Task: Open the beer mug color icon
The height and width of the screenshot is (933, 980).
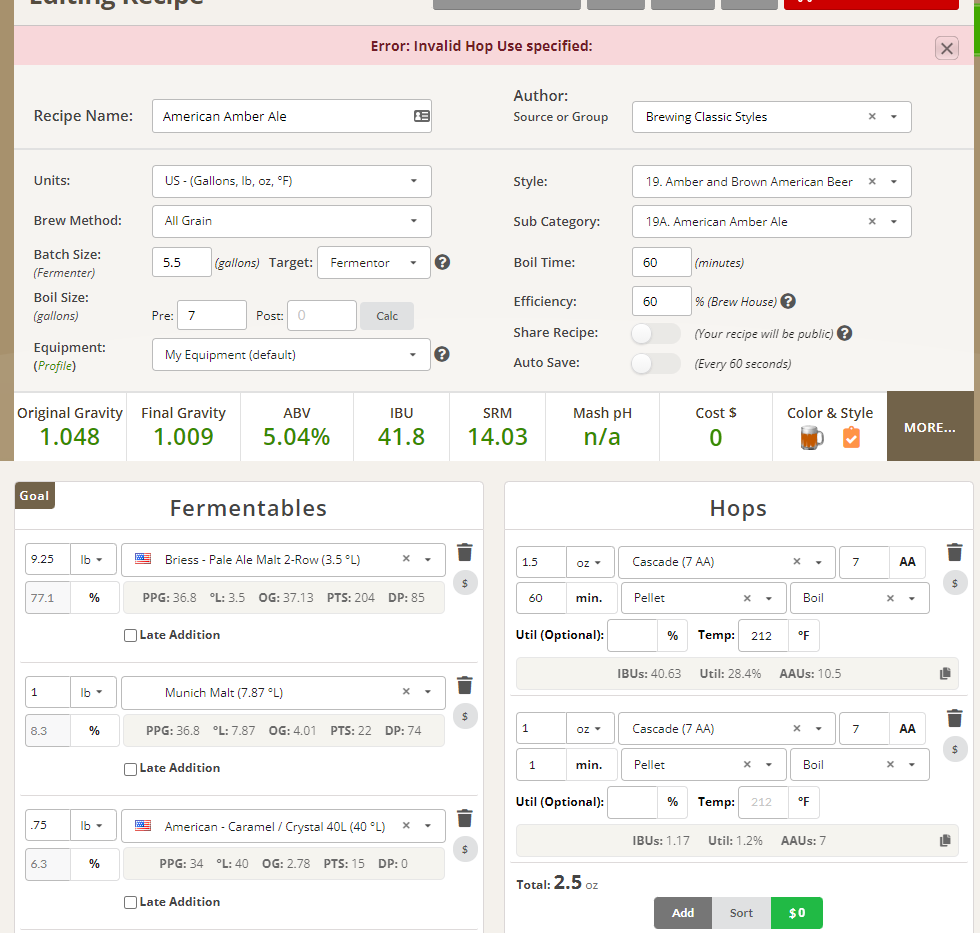Action: [813, 438]
